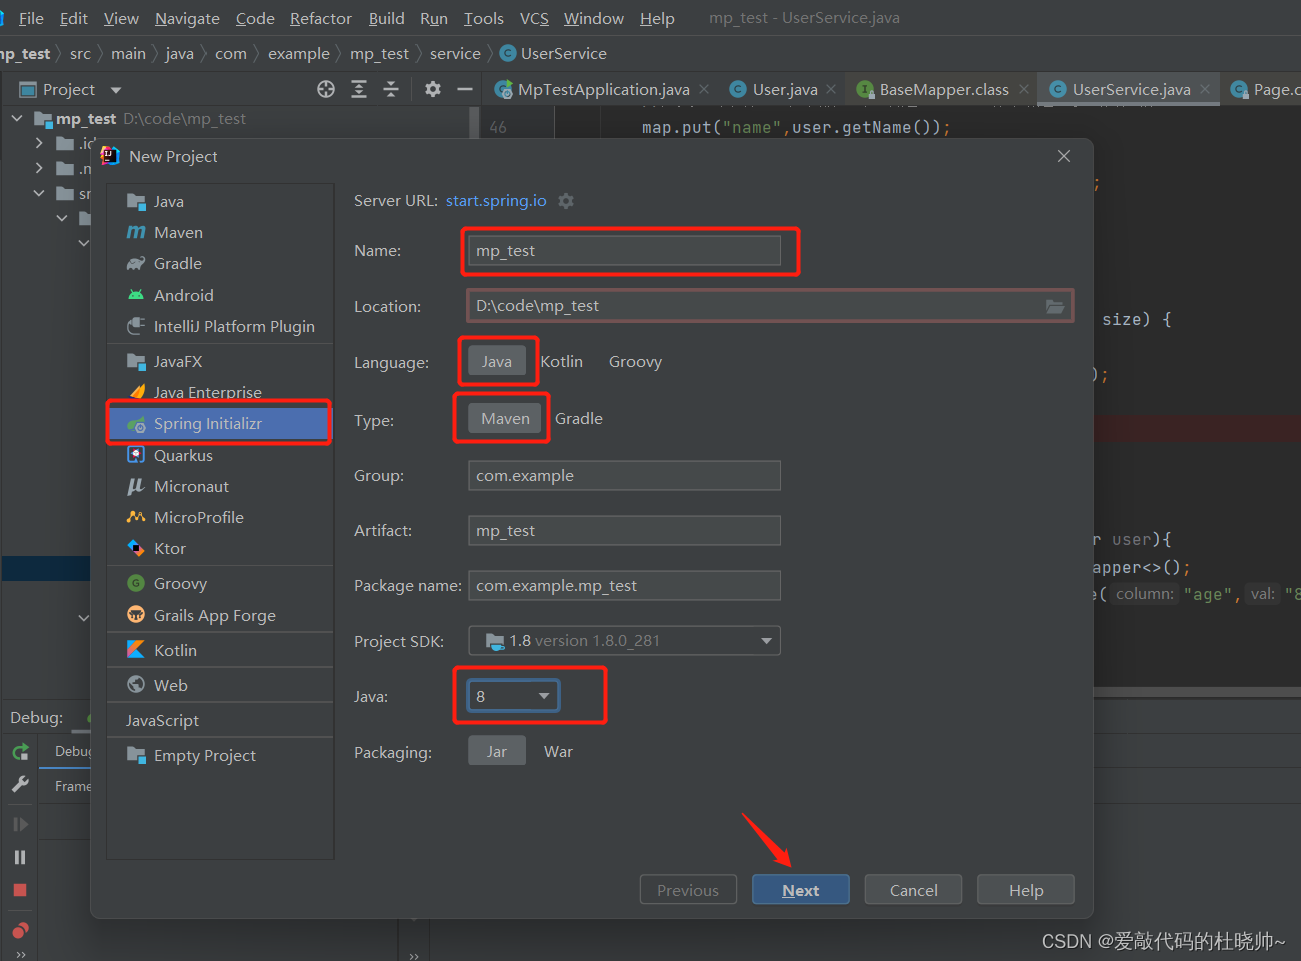Click the Artifact input field
Image resolution: width=1301 pixels, height=961 pixels.
pyautogui.click(x=624, y=530)
